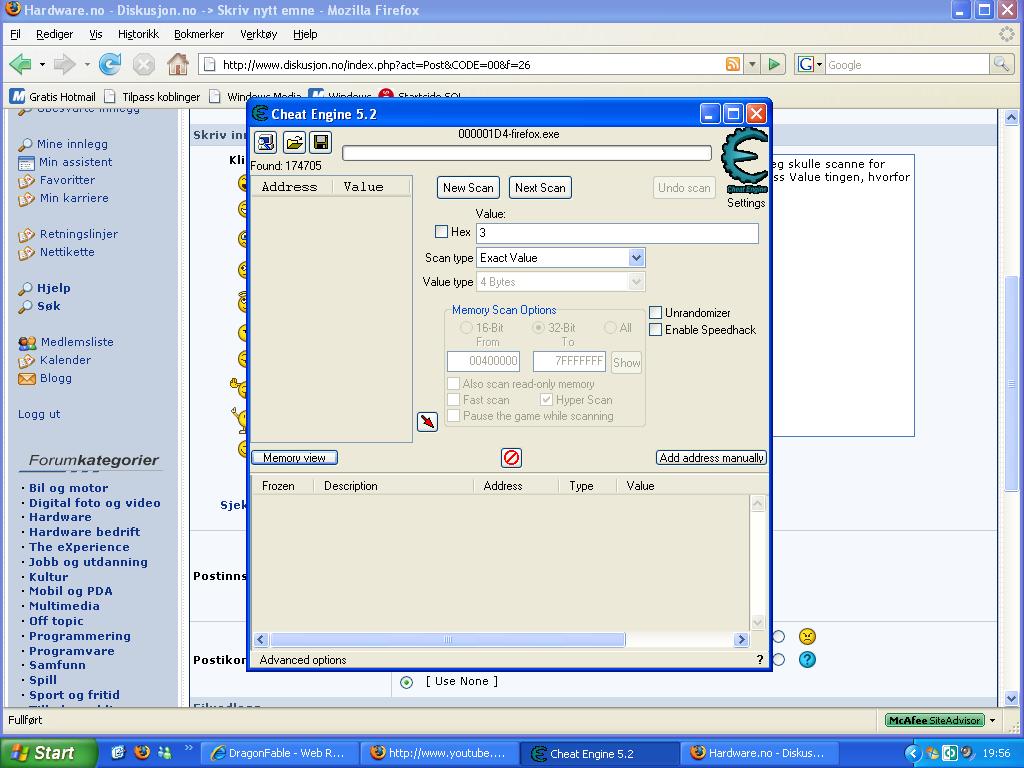
Task: Click the open folder icon in Cheat Engine
Action: [294, 142]
